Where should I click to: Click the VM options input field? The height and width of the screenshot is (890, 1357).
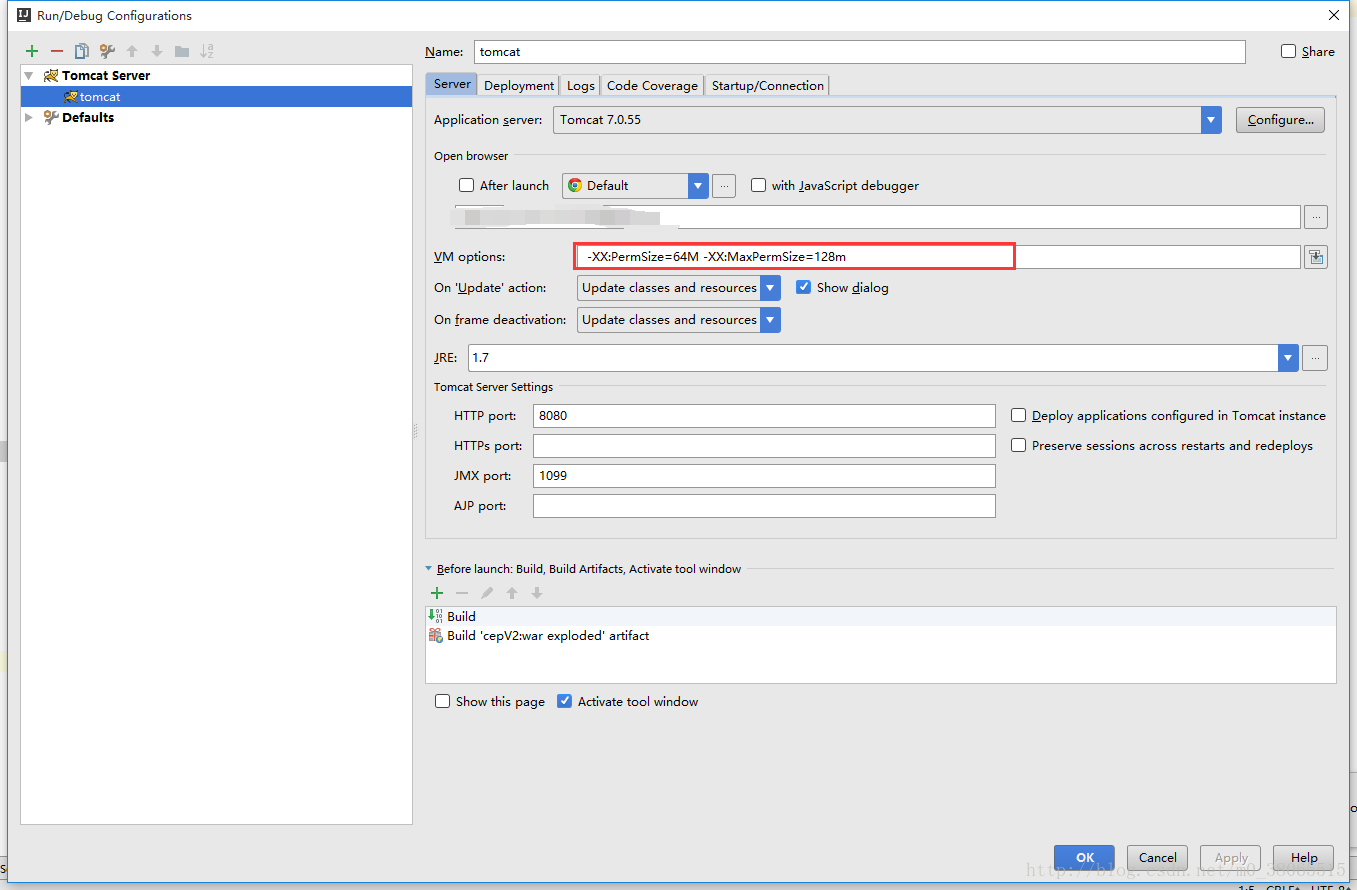[938, 257]
